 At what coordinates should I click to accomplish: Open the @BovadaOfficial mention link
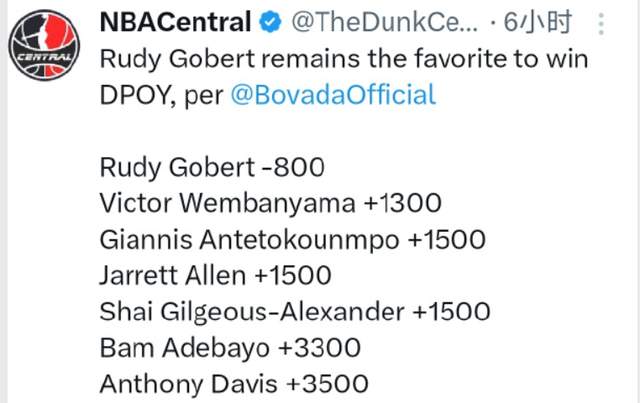tap(333, 96)
